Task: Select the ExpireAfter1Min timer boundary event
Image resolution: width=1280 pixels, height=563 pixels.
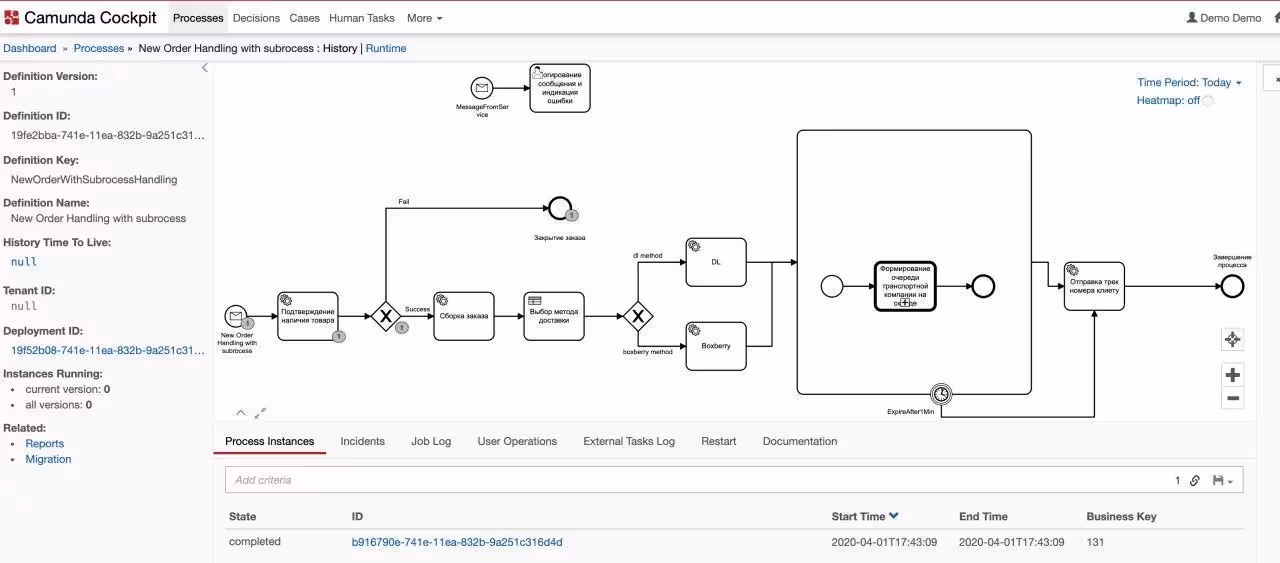Action: click(x=940, y=394)
